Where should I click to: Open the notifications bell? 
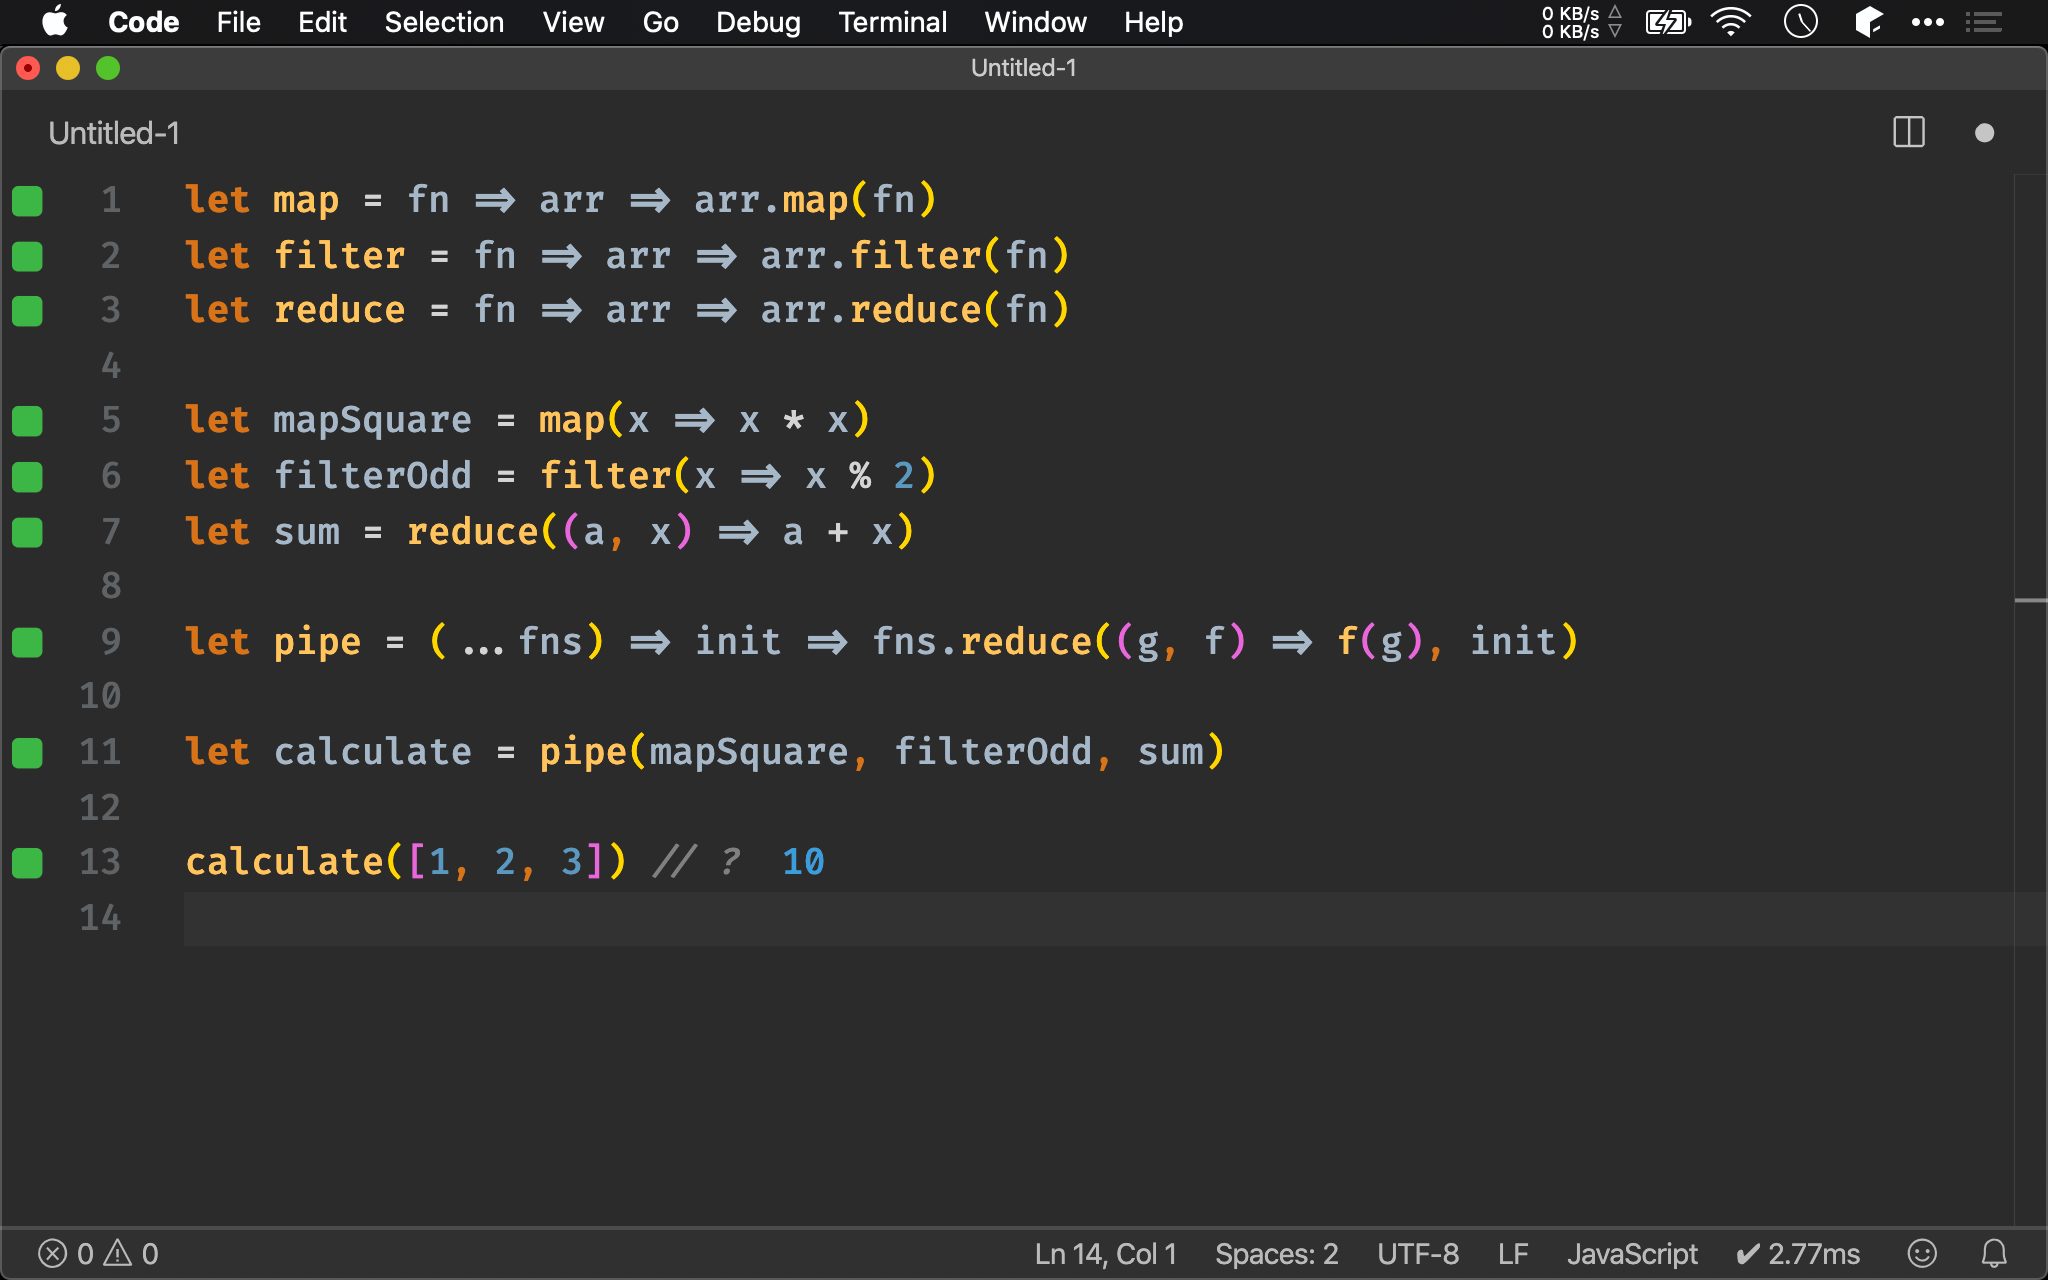pyautogui.click(x=1994, y=1253)
